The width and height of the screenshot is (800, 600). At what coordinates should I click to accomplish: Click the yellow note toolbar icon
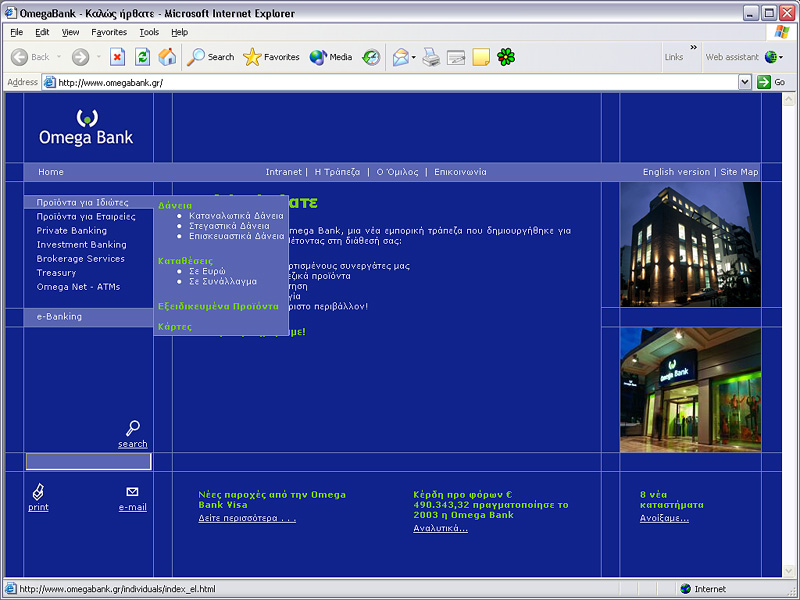(x=481, y=57)
